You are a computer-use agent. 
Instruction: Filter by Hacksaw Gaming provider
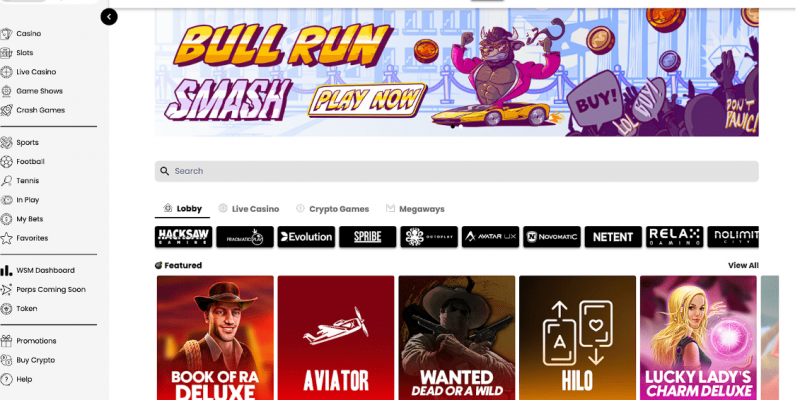(183, 237)
